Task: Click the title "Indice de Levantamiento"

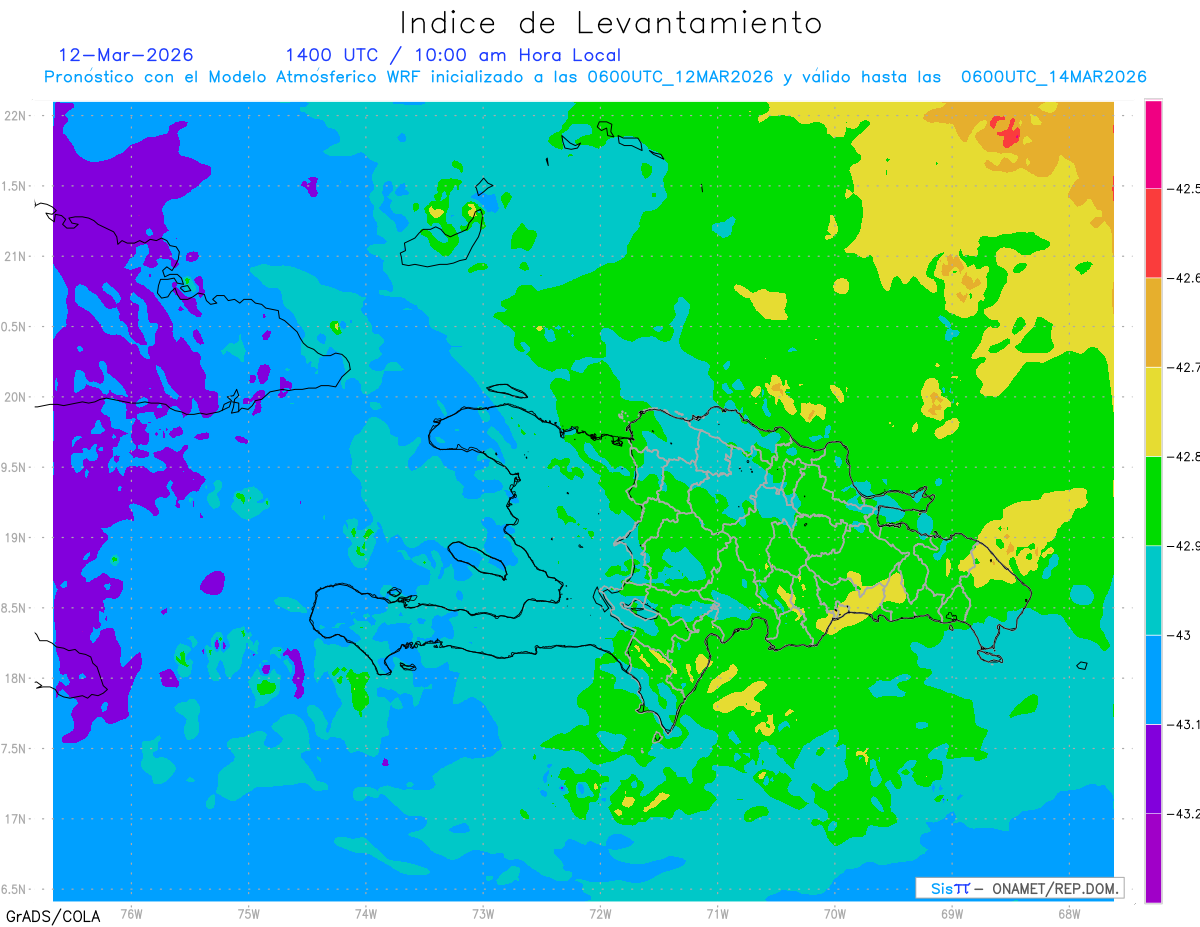Action: pos(610,23)
